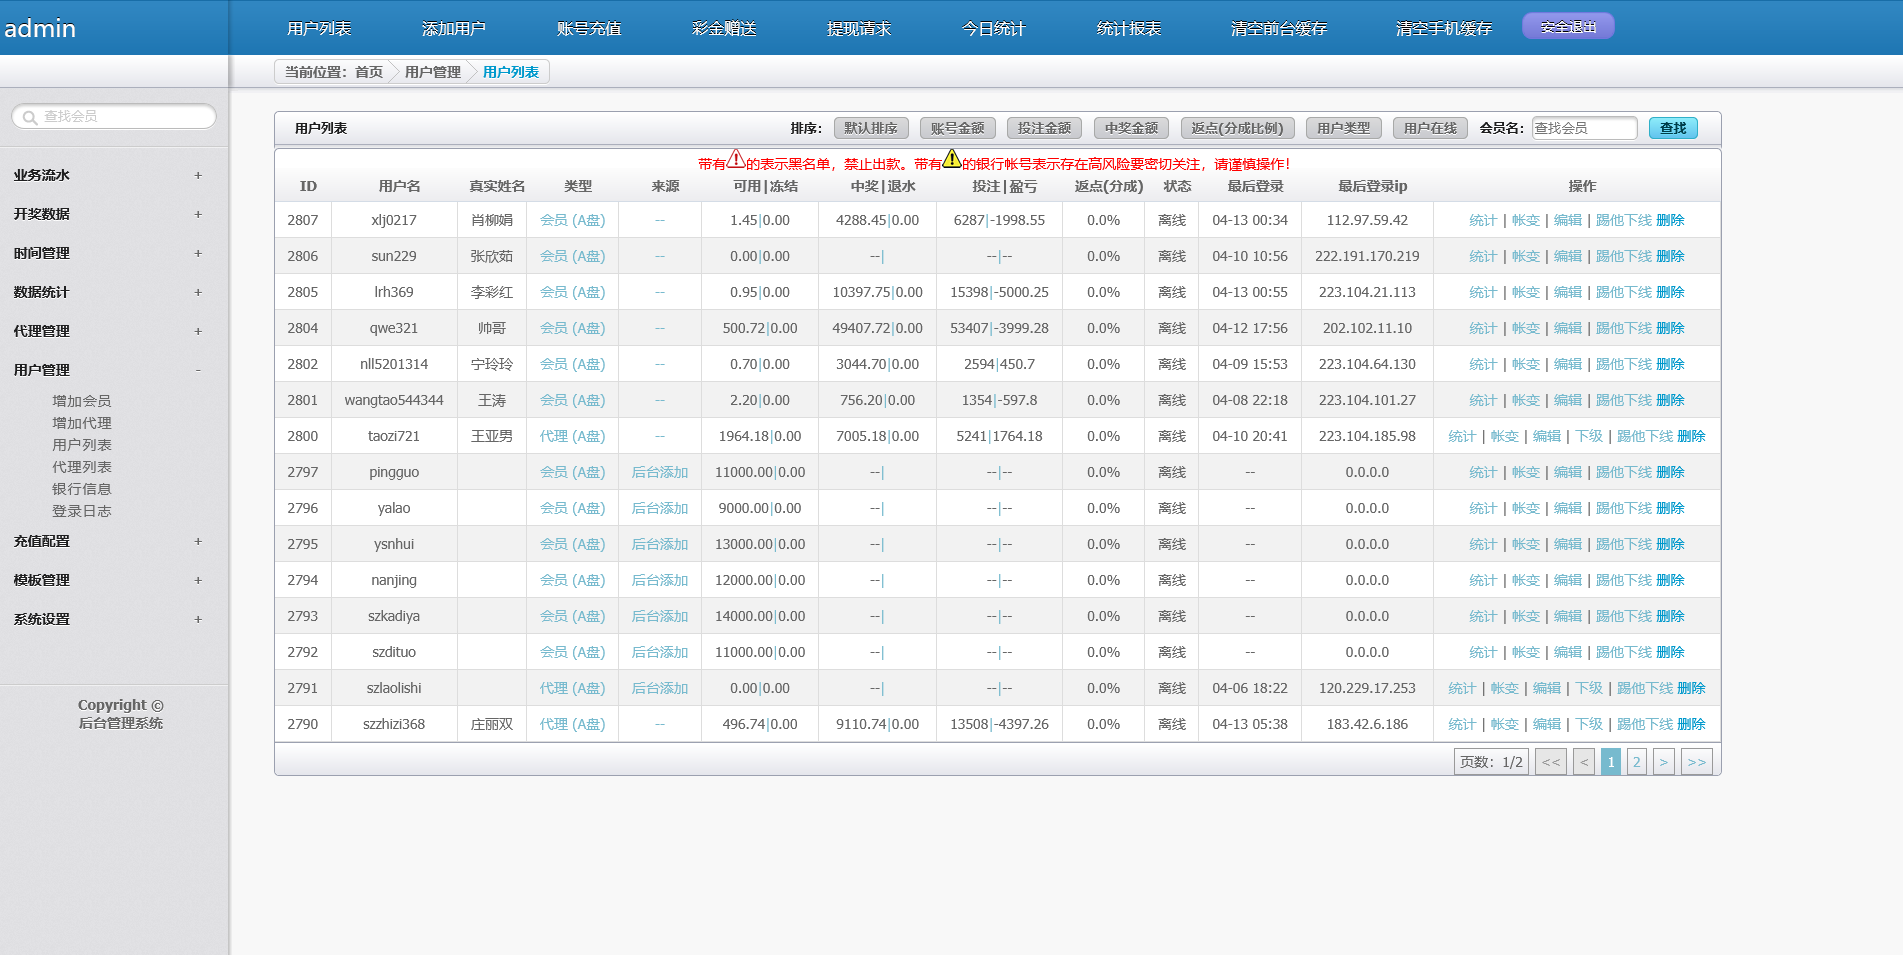1903x955 pixels.
Task: Open 银行信息 in sidebar submenu
Action: pos(82,489)
